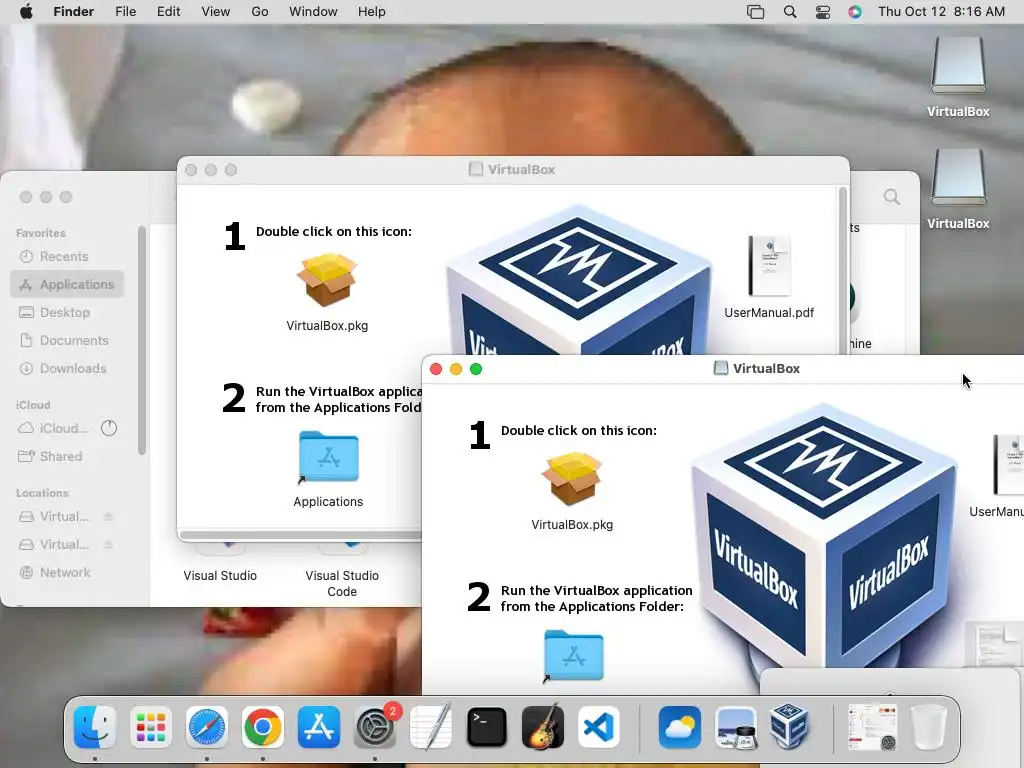This screenshot has width=1024, height=768.
Task: Open the Trash in the Dock
Action: coord(929,727)
